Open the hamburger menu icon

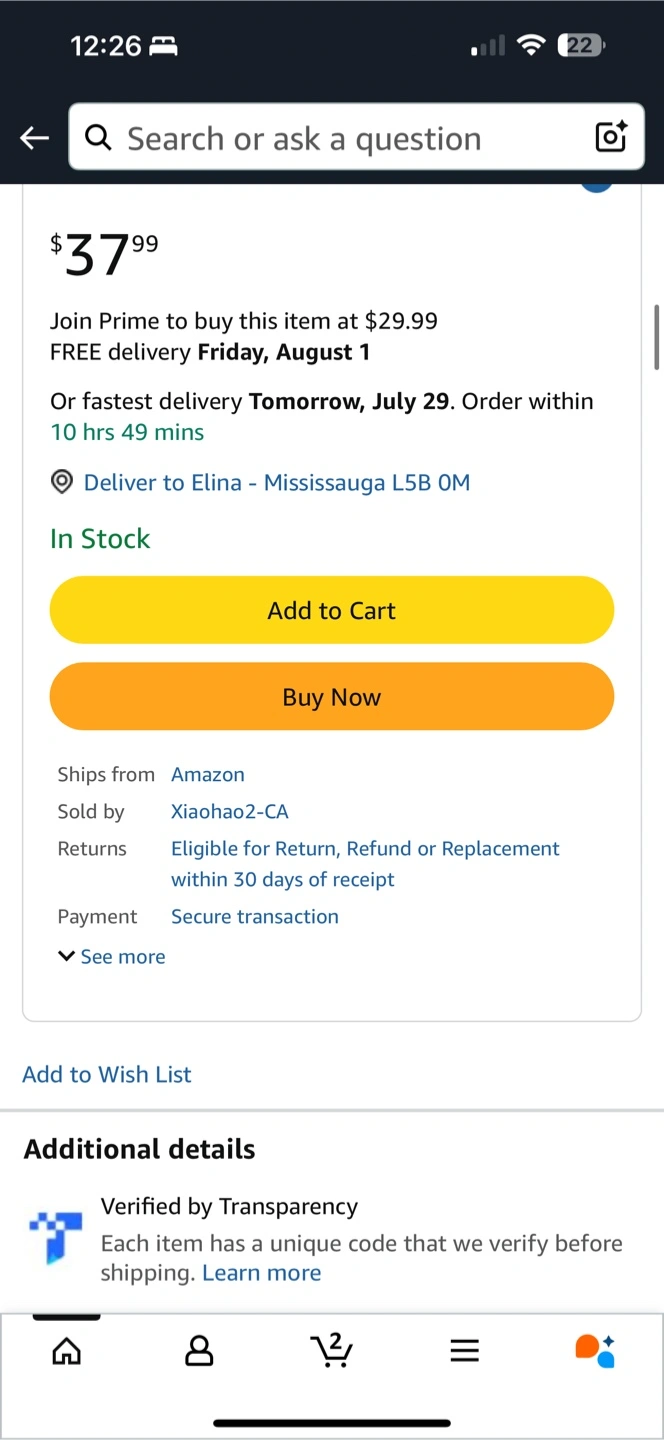coord(464,1352)
